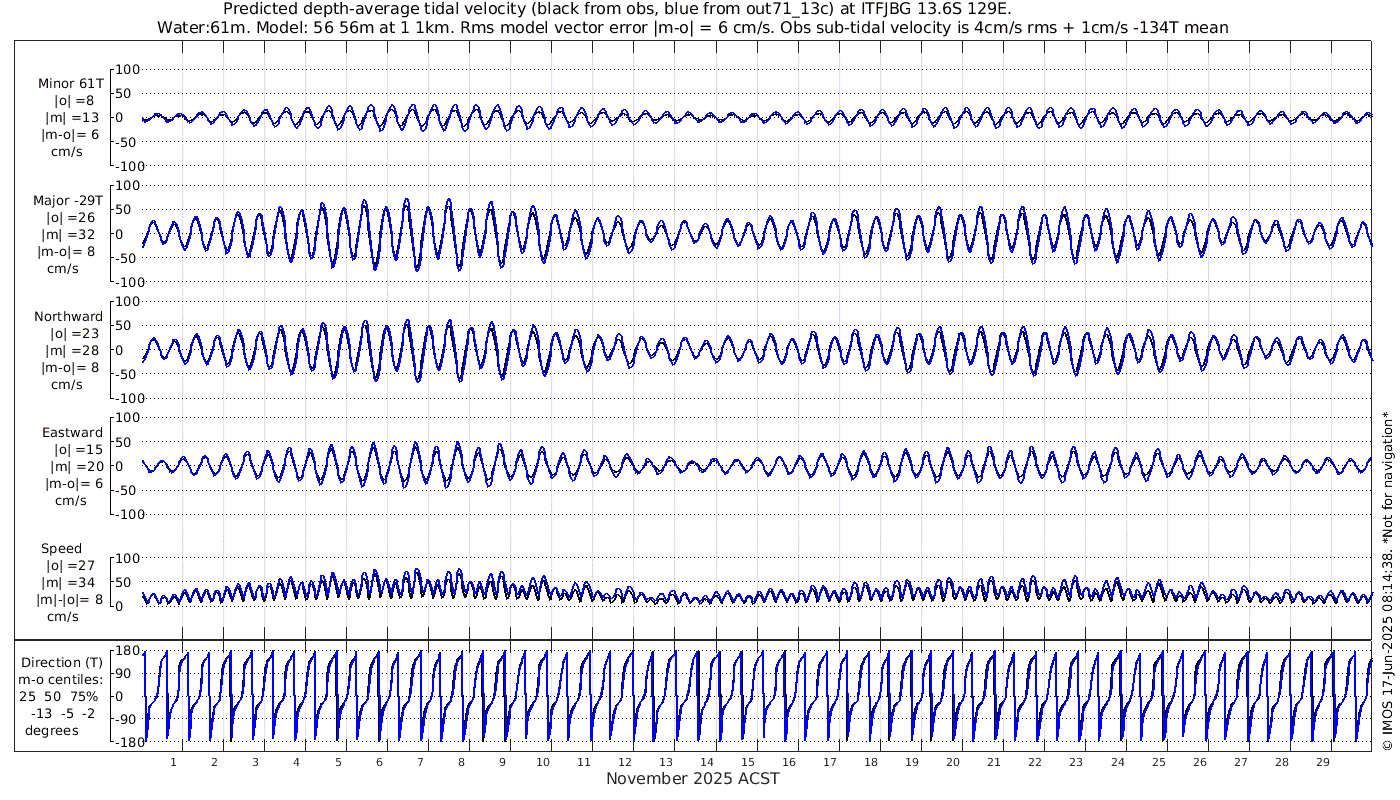The width and height of the screenshot is (1400, 800).
Task: Click the 'Speed' panel label
Action: [x=61, y=549]
